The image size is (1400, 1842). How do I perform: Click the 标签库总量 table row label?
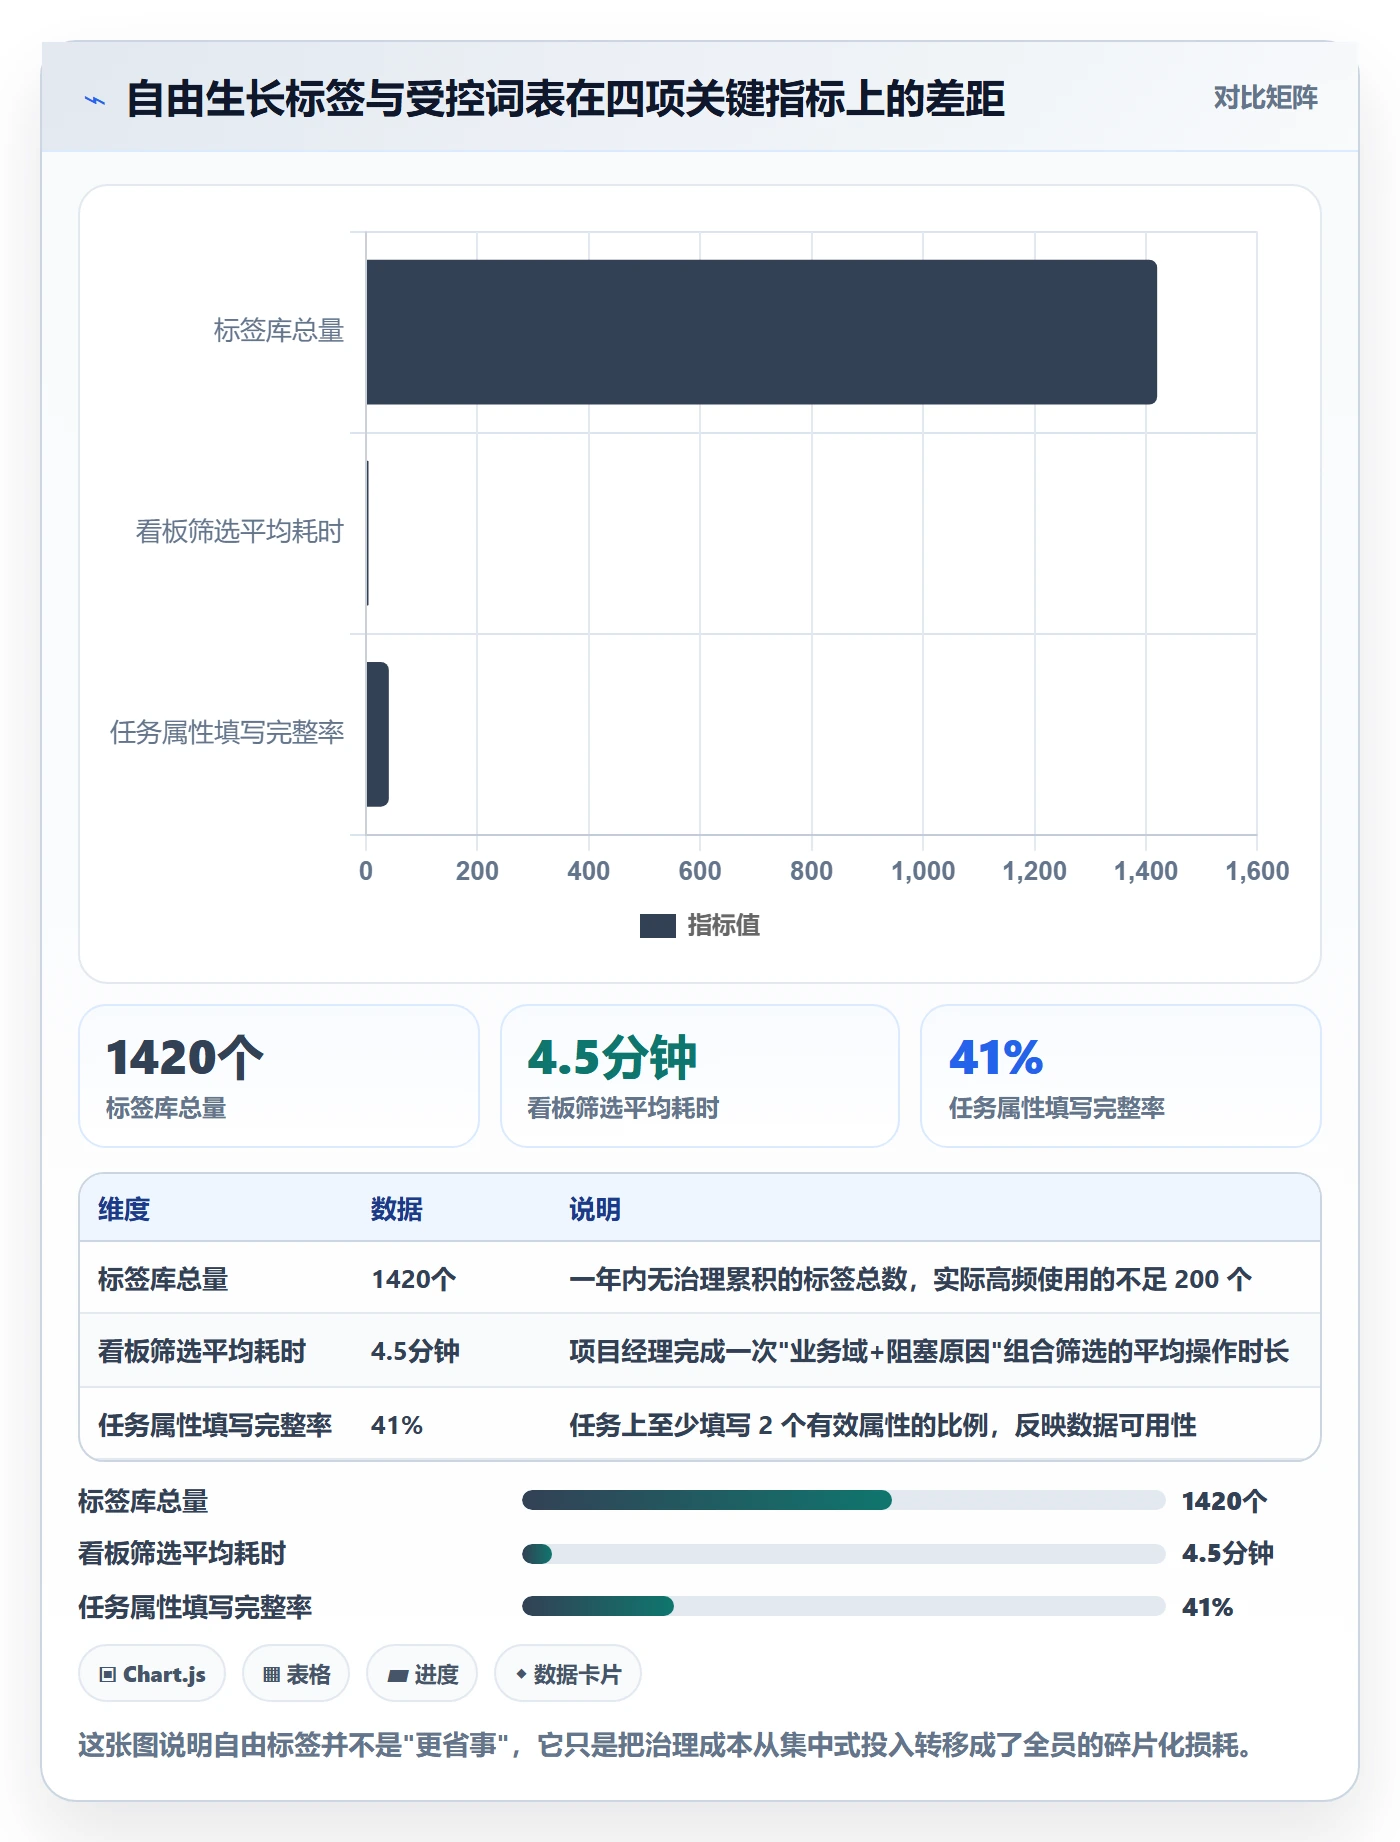[163, 1279]
